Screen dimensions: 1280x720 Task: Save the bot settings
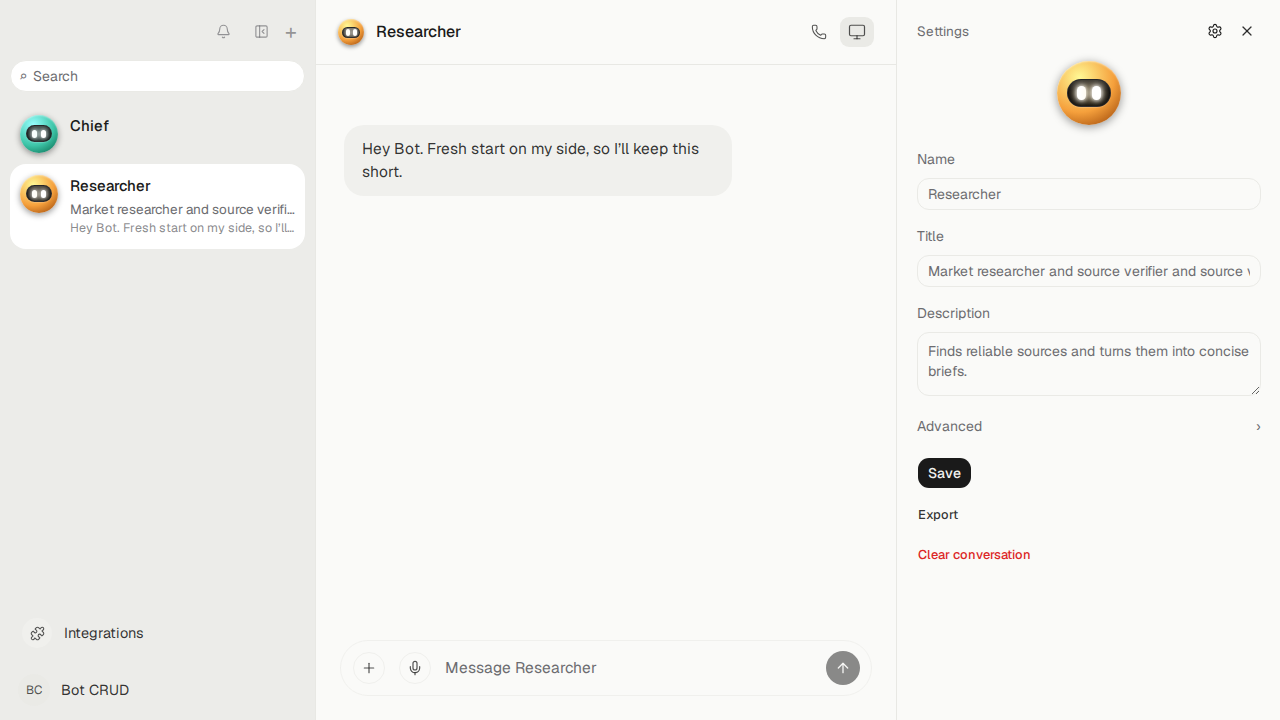click(944, 473)
